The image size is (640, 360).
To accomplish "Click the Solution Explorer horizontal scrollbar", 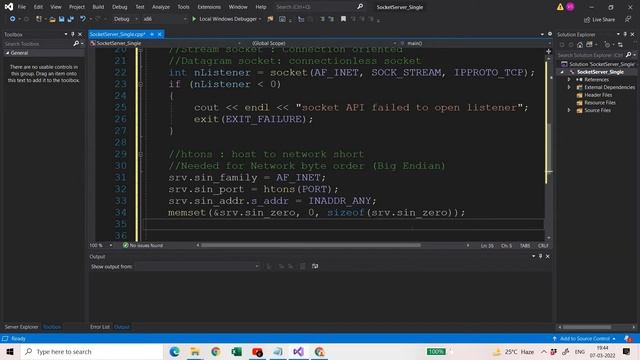I will 587,327.
